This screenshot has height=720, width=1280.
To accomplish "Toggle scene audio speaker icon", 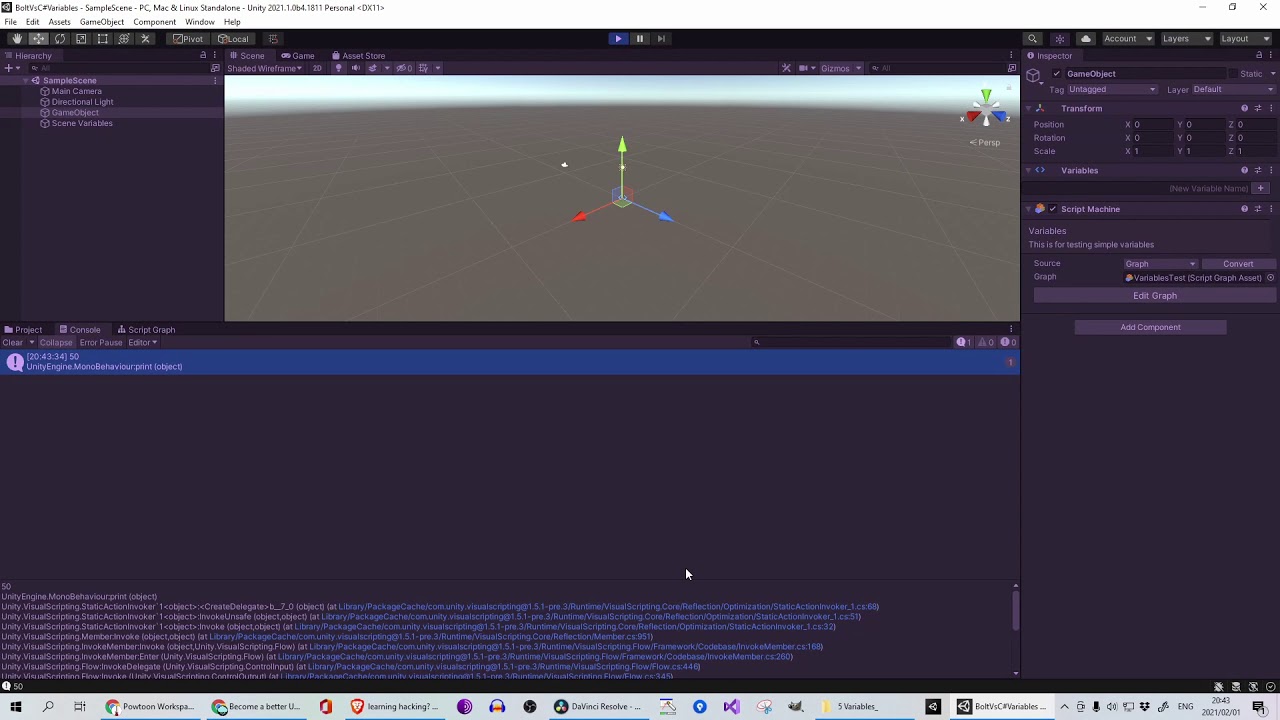I will pos(355,68).
